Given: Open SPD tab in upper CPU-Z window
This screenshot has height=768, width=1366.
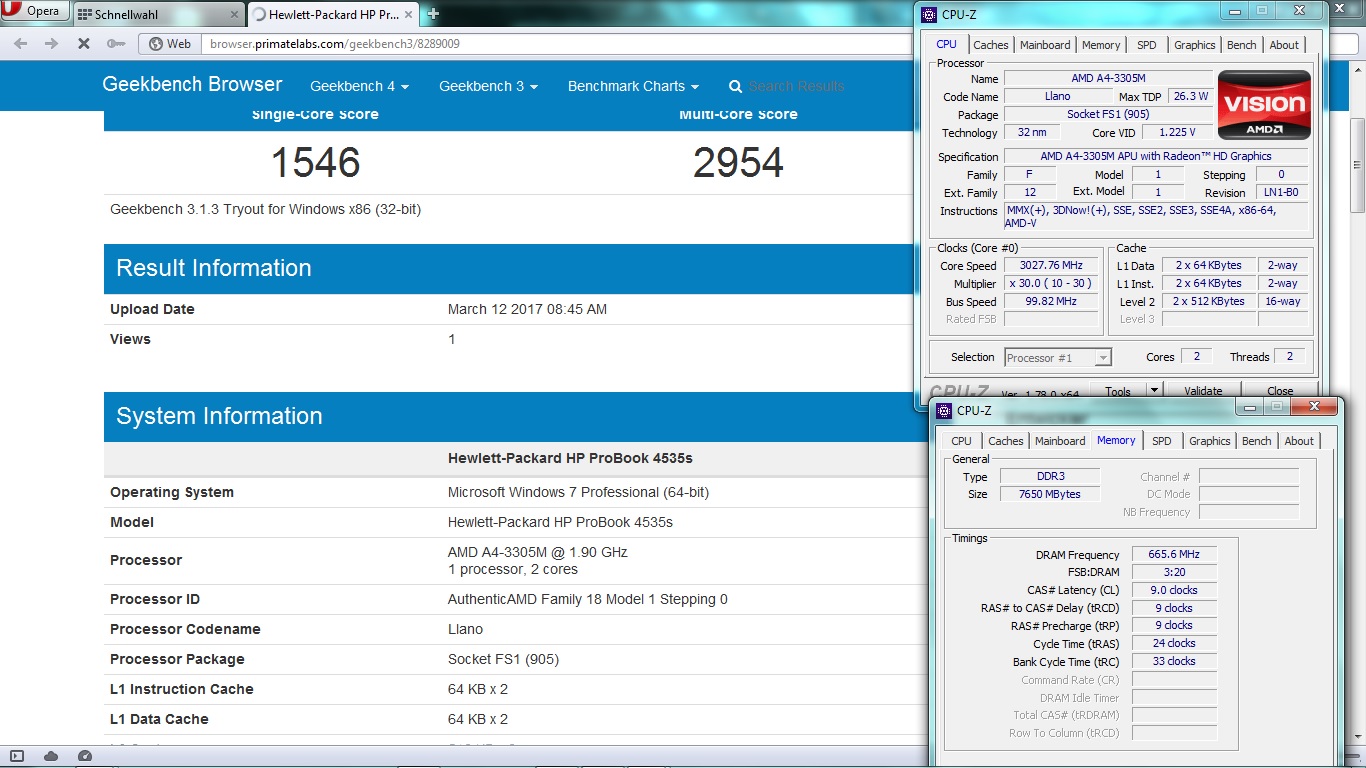Looking at the screenshot, I should click(x=1147, y=45).
